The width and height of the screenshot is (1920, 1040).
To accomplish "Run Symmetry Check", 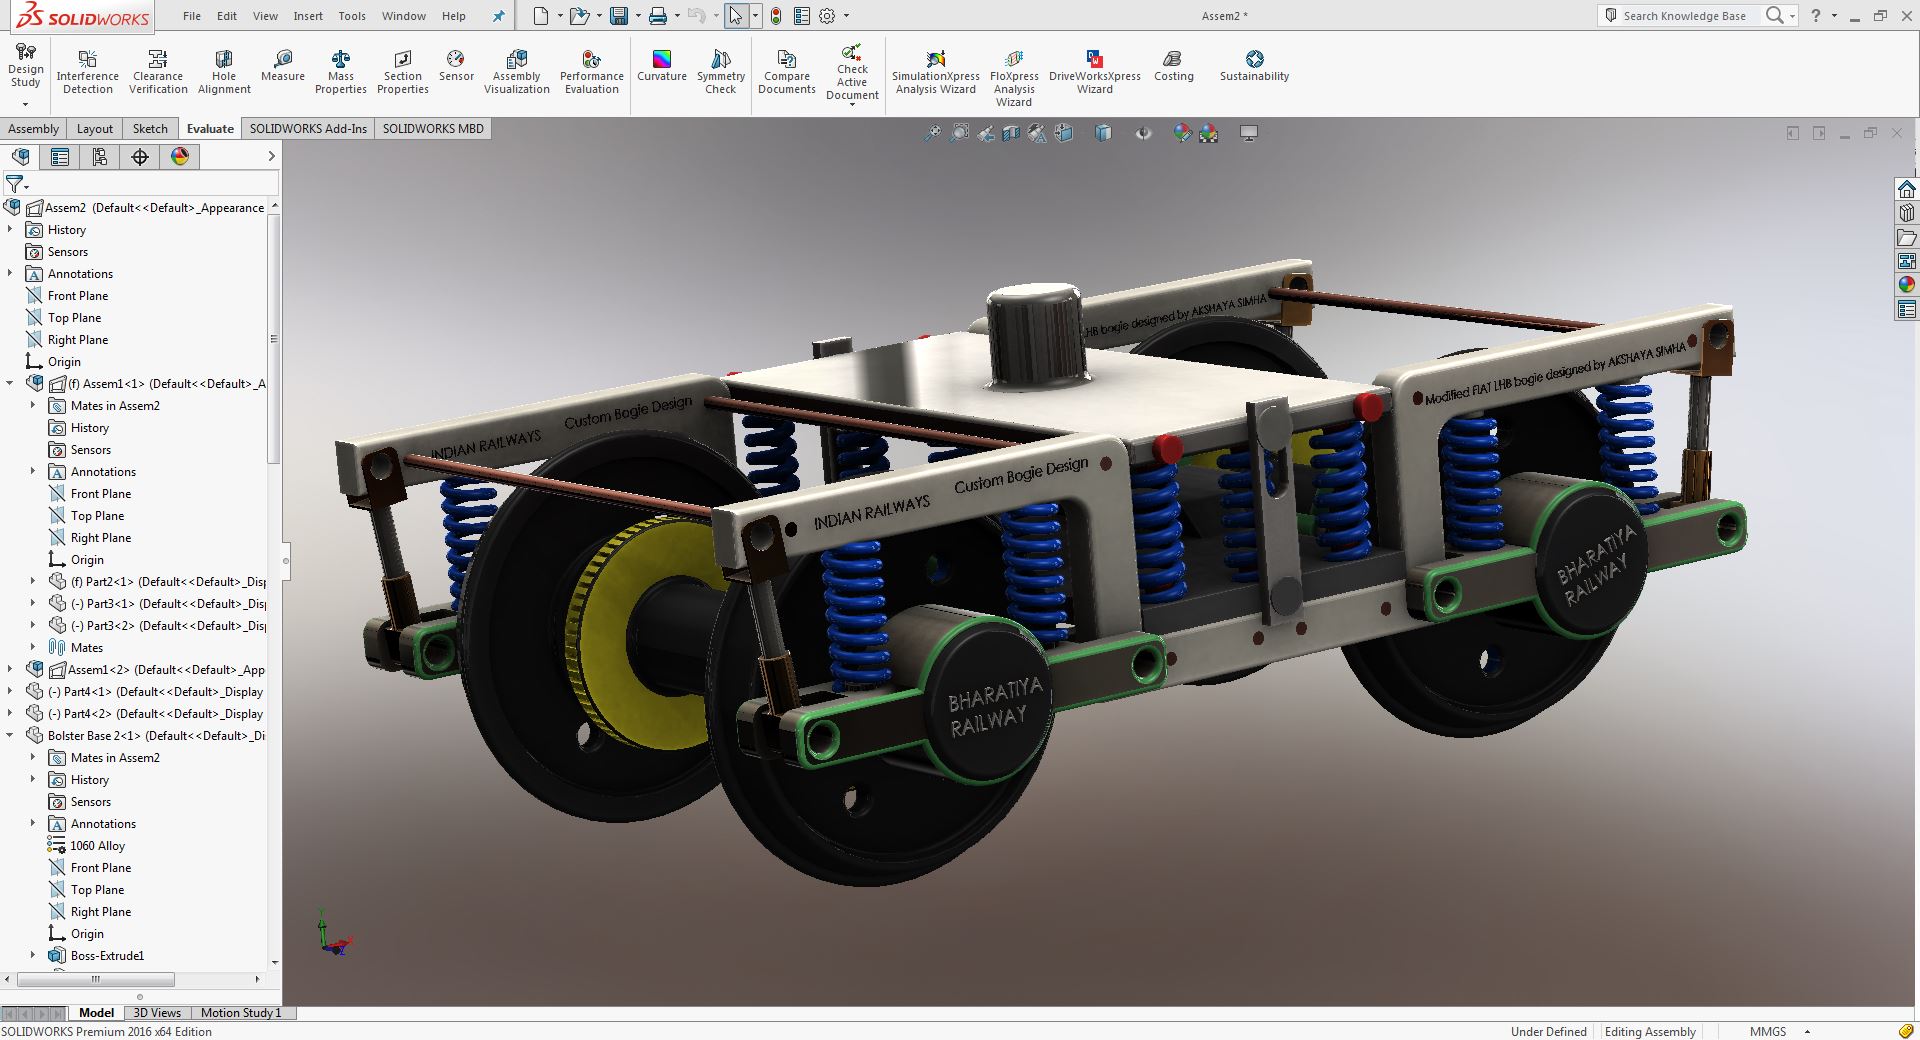I will [x=721, y=72].
